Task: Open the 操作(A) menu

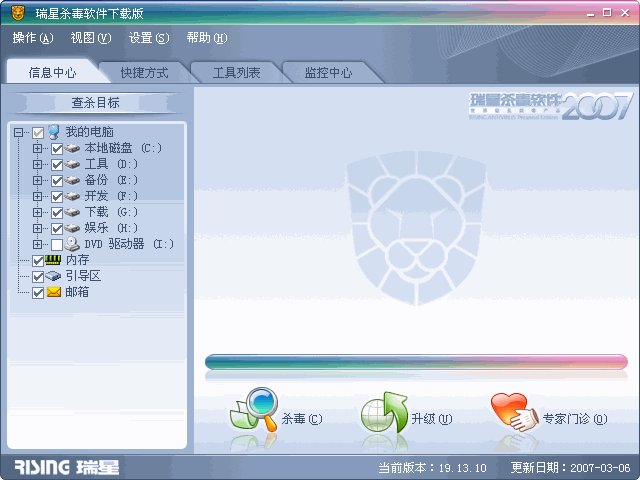Action: pos(33,38)
